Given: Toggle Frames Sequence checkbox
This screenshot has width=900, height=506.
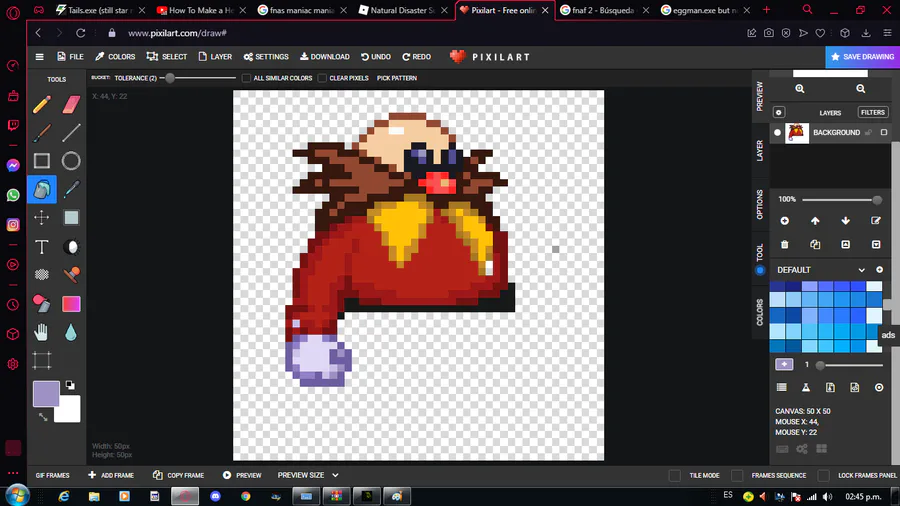Looking at the screenshot, I should (x=737, y=476).
